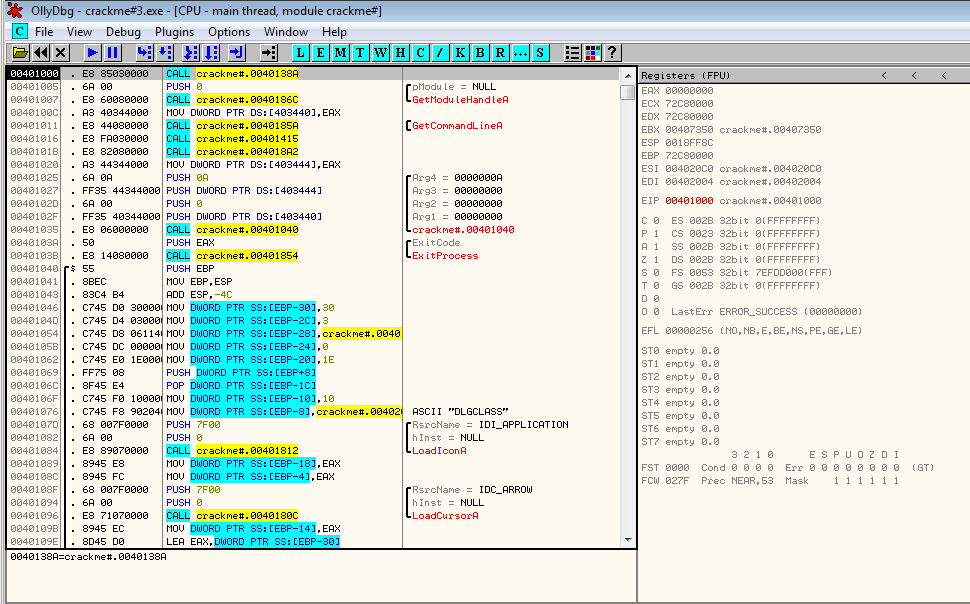The width and height of the screenshot is (970, 604).
Task: Click the EAX register value
Action: 689,90
